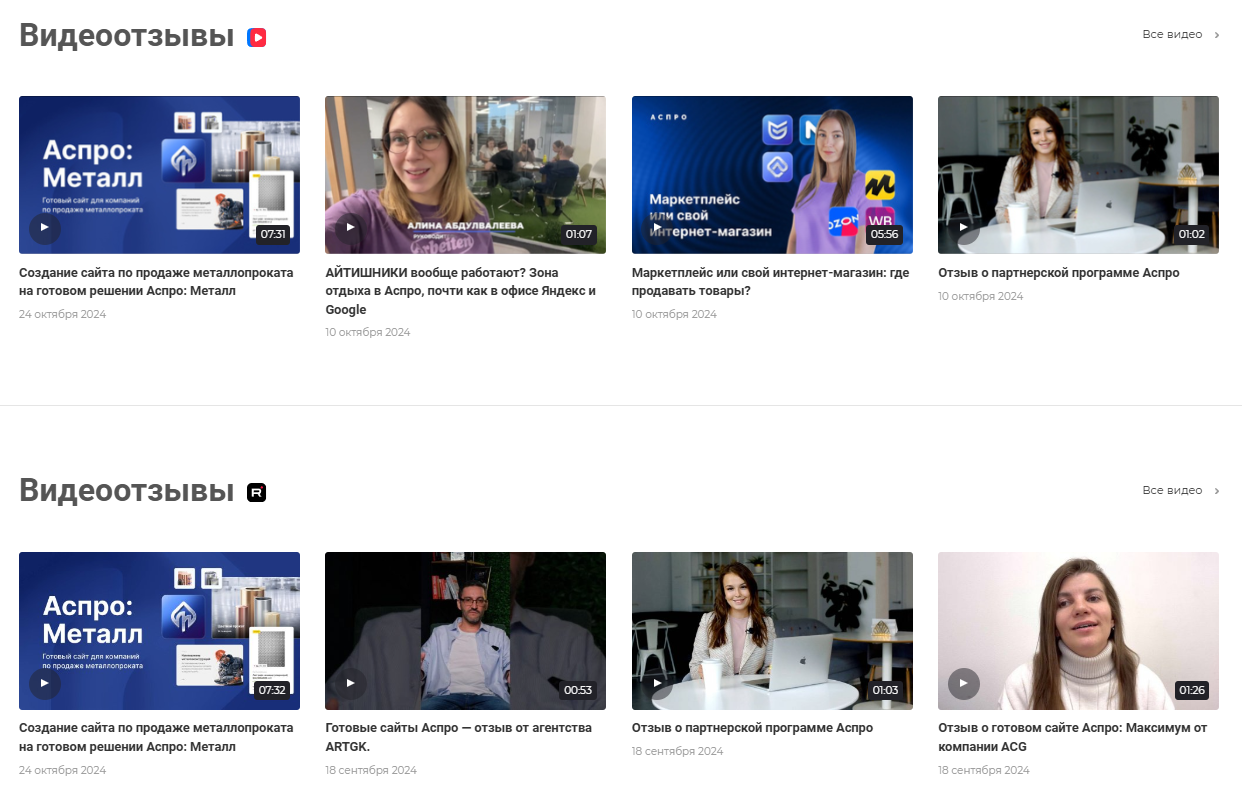Play the Маркетплейс или свой интернет-магазин video

pyautogui.click(x=657, y=228)
